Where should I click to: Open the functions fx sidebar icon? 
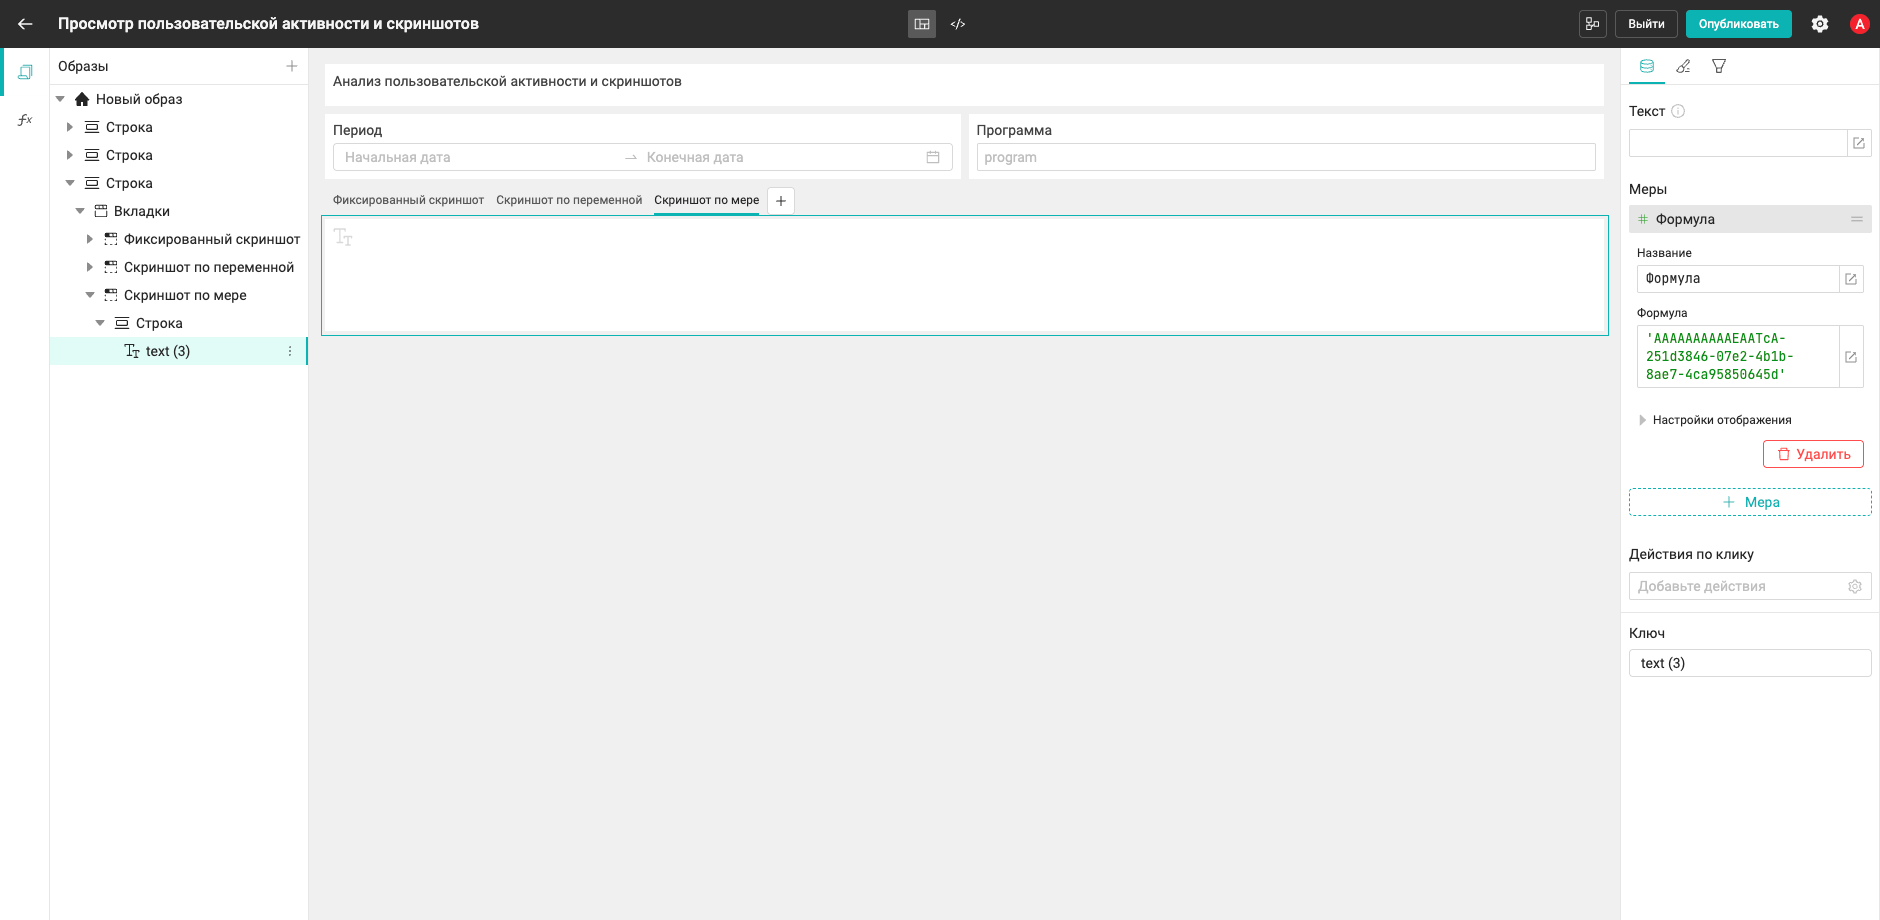[x=25, y=120]
